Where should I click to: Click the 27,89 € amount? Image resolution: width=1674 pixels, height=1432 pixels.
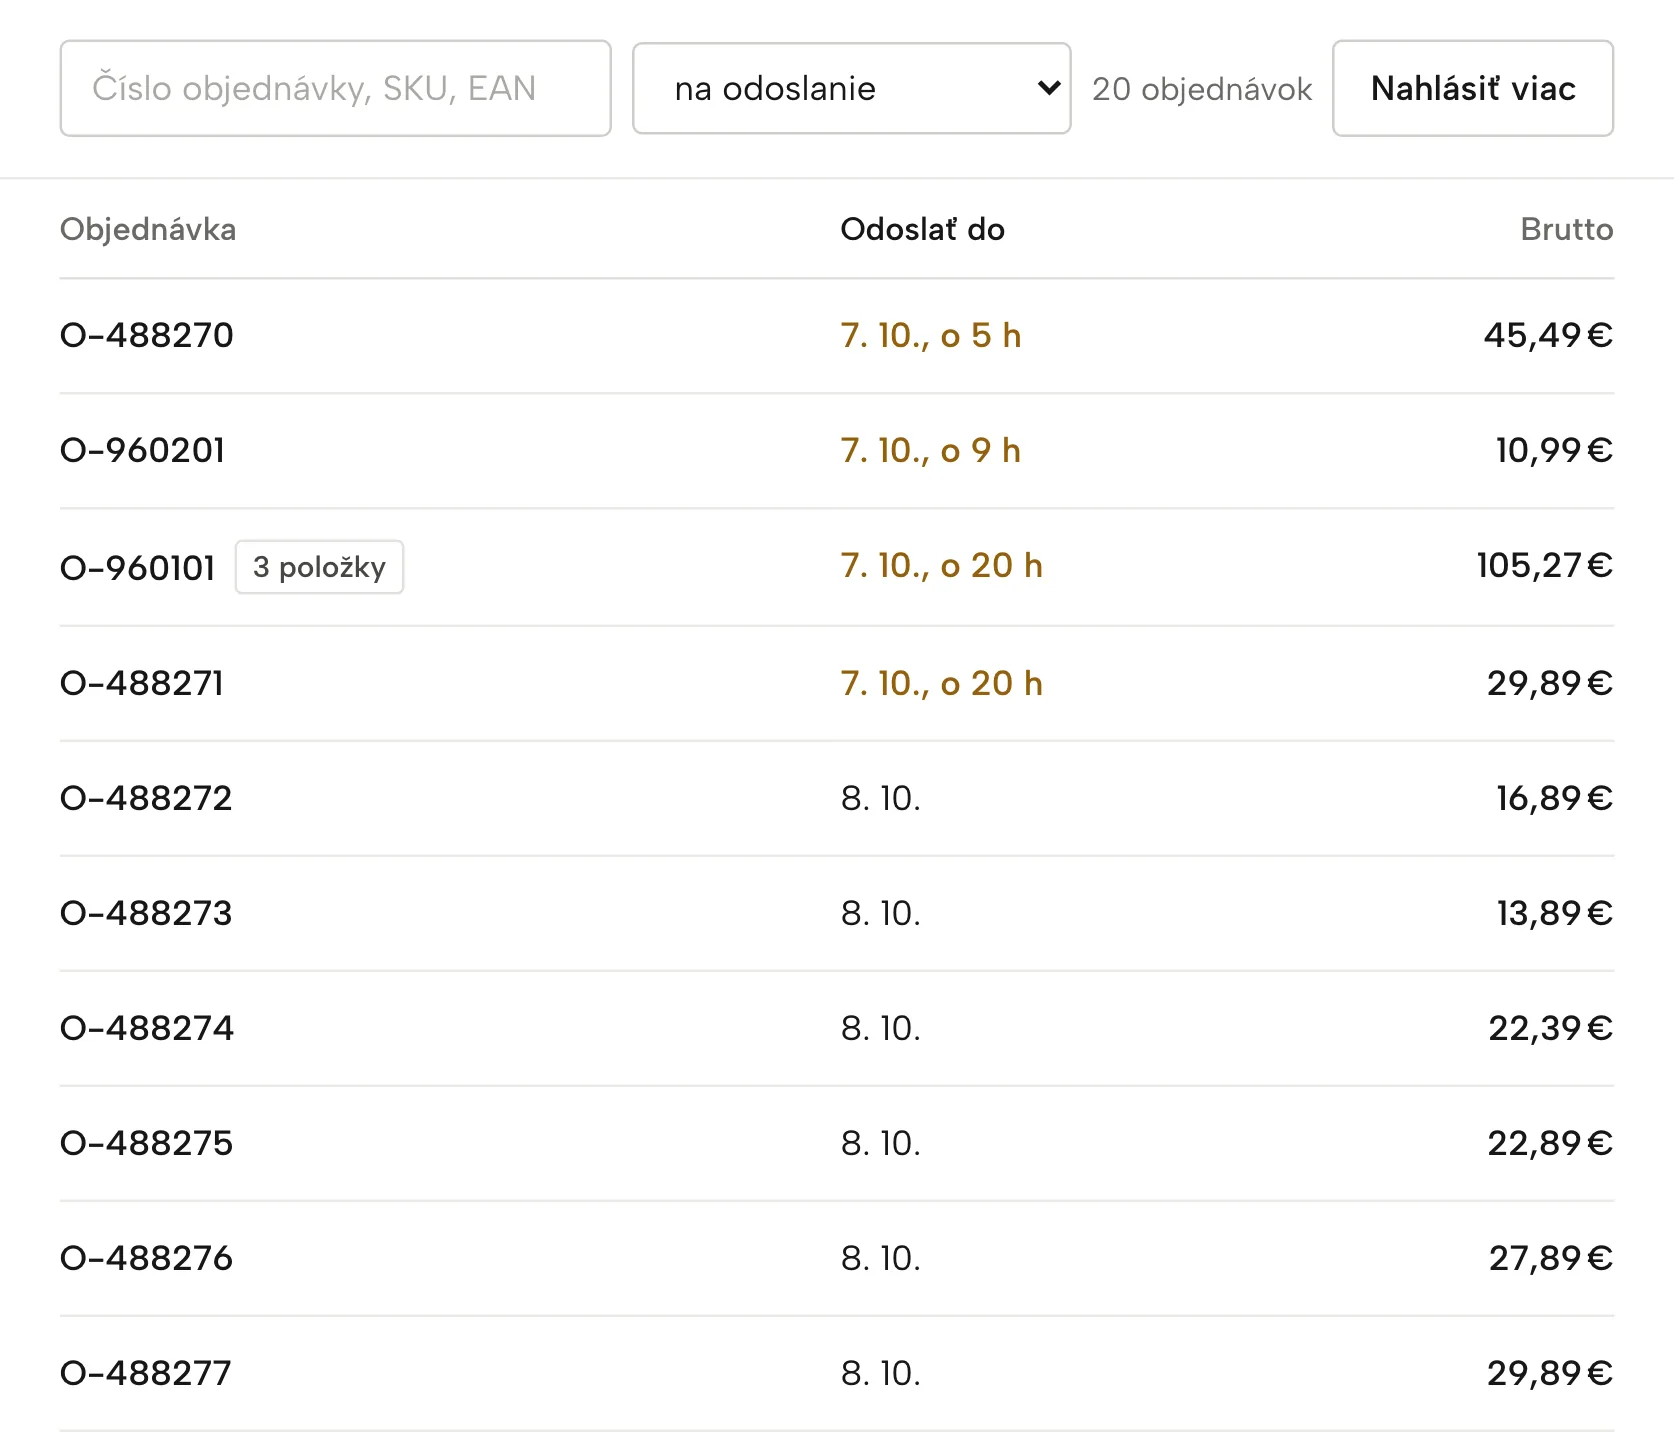click(x=1551, y=1258)
